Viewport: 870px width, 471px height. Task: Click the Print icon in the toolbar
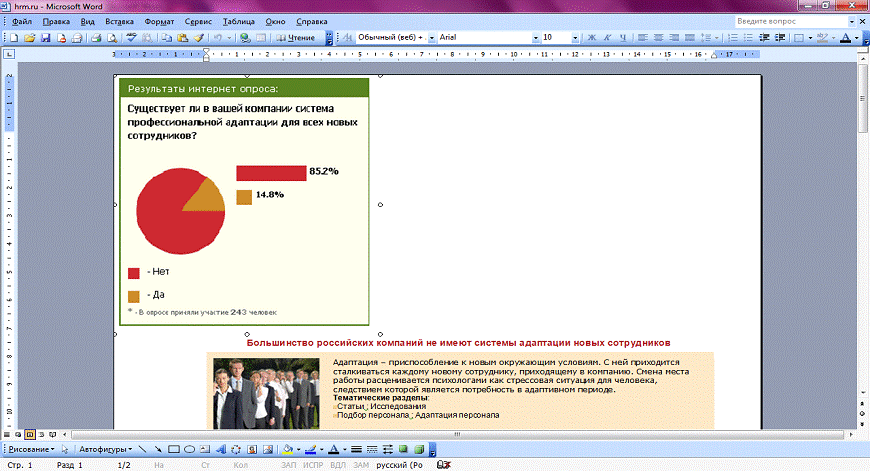click(x=97, y=37)
